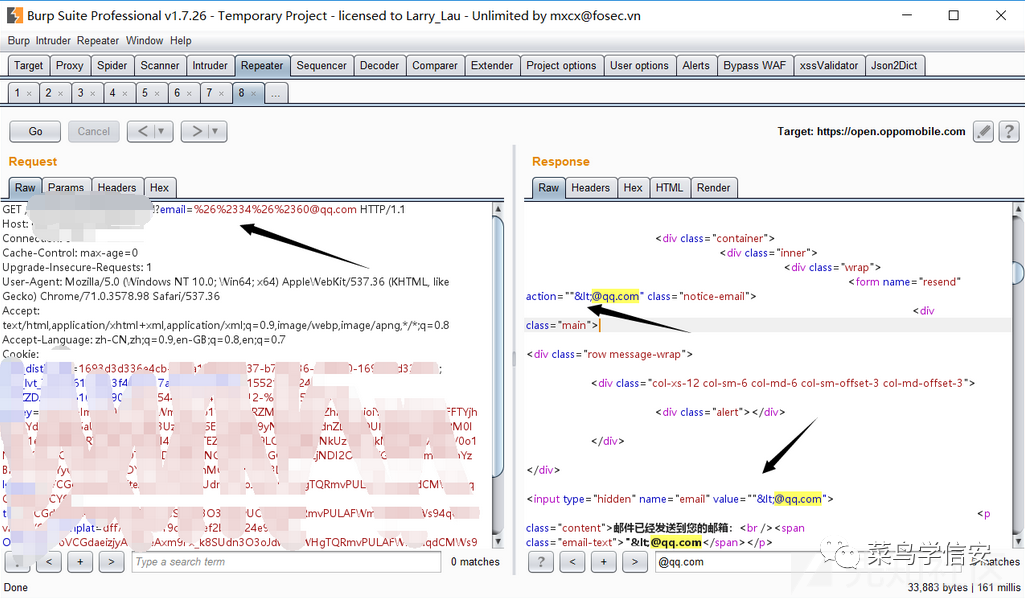1025x599 pixels.
Task: Click the response pane scrollbar thumb
Action: (x=1018, y=272)
